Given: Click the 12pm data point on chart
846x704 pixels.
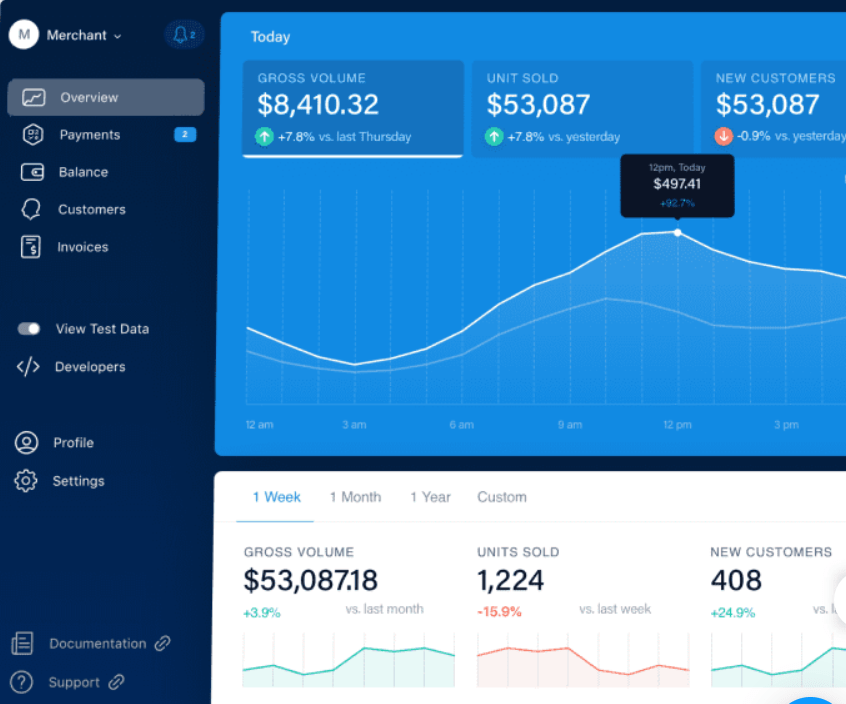Looking at the screenshot, I should 678,233.
